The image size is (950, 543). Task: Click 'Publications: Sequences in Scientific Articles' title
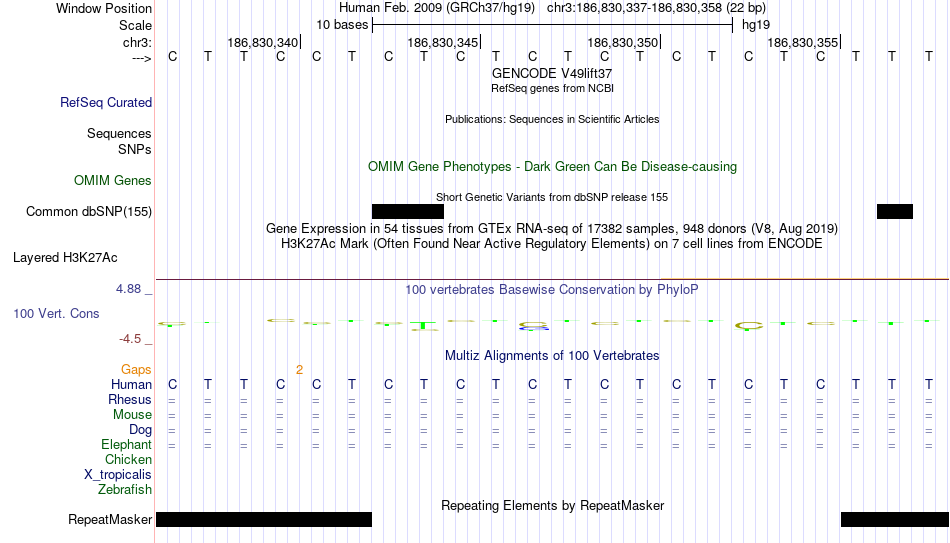[552, 119]
